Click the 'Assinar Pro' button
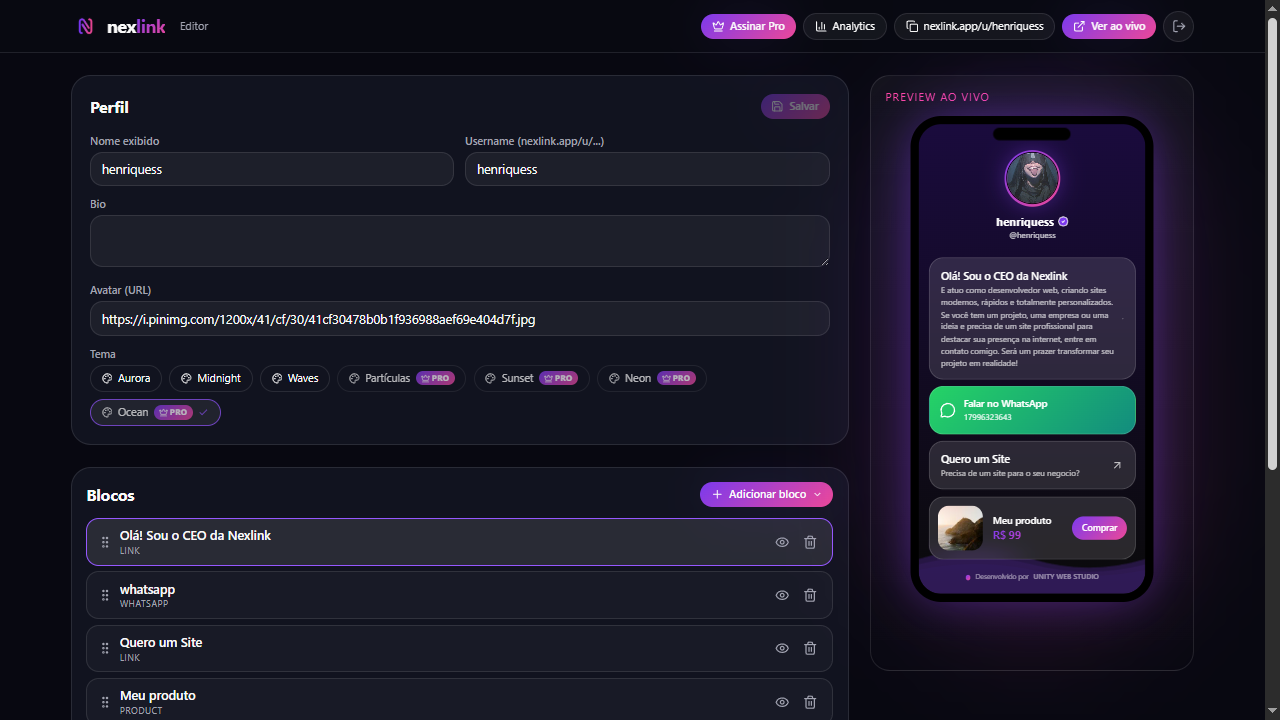The width and height of the screenshot is (1280, 720). (748, 26)
